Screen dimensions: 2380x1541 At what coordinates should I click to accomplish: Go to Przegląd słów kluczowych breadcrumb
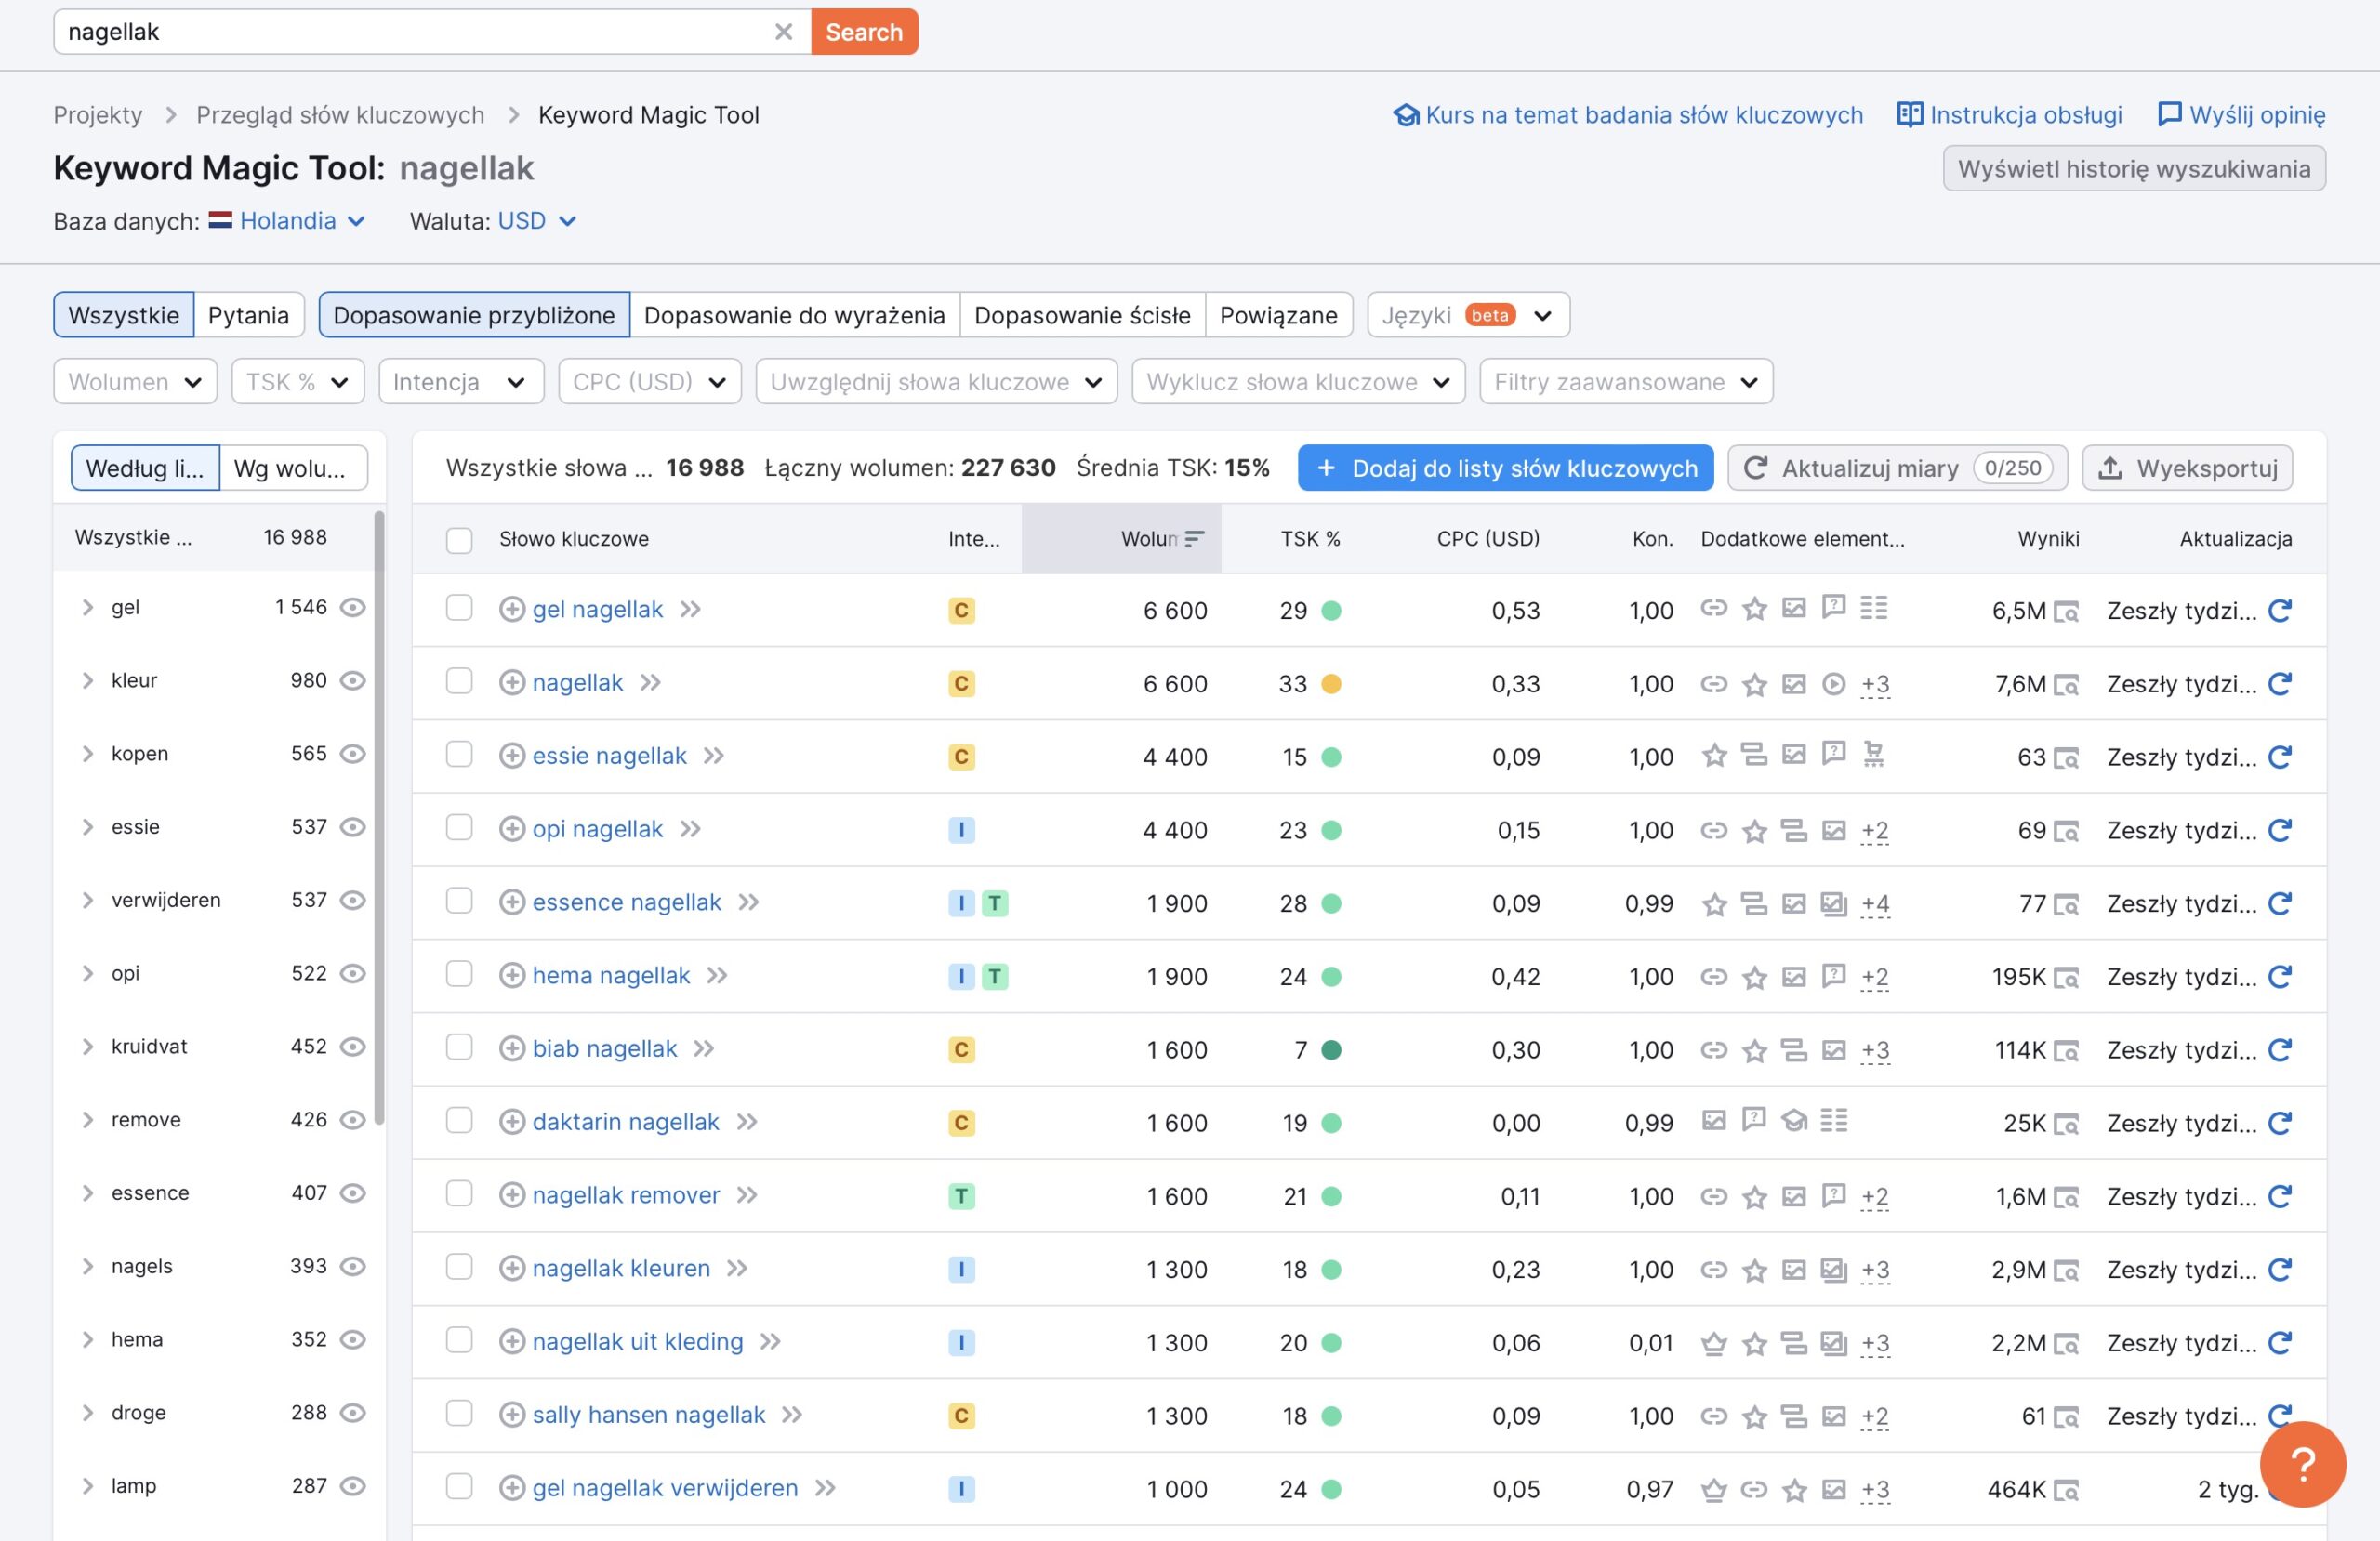tap(340, 115)
